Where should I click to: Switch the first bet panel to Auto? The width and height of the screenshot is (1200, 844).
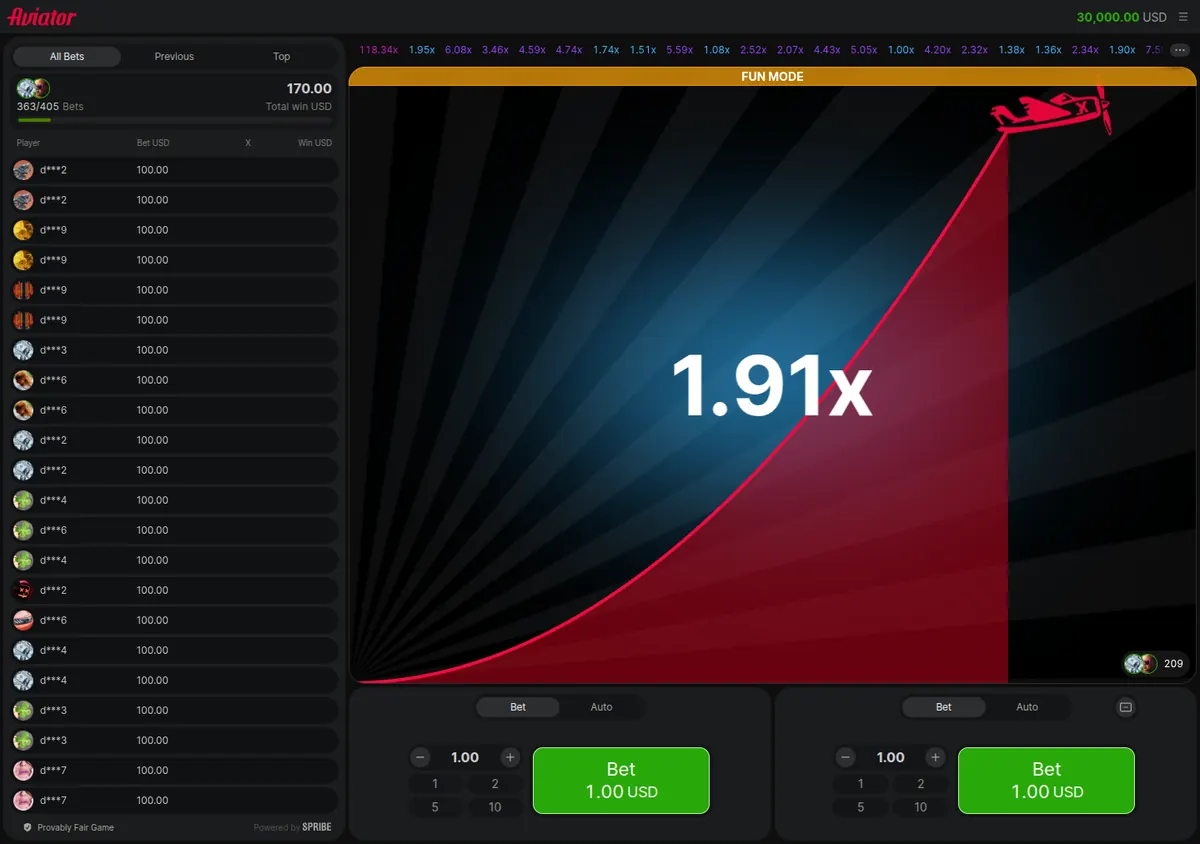coord(601,707)
